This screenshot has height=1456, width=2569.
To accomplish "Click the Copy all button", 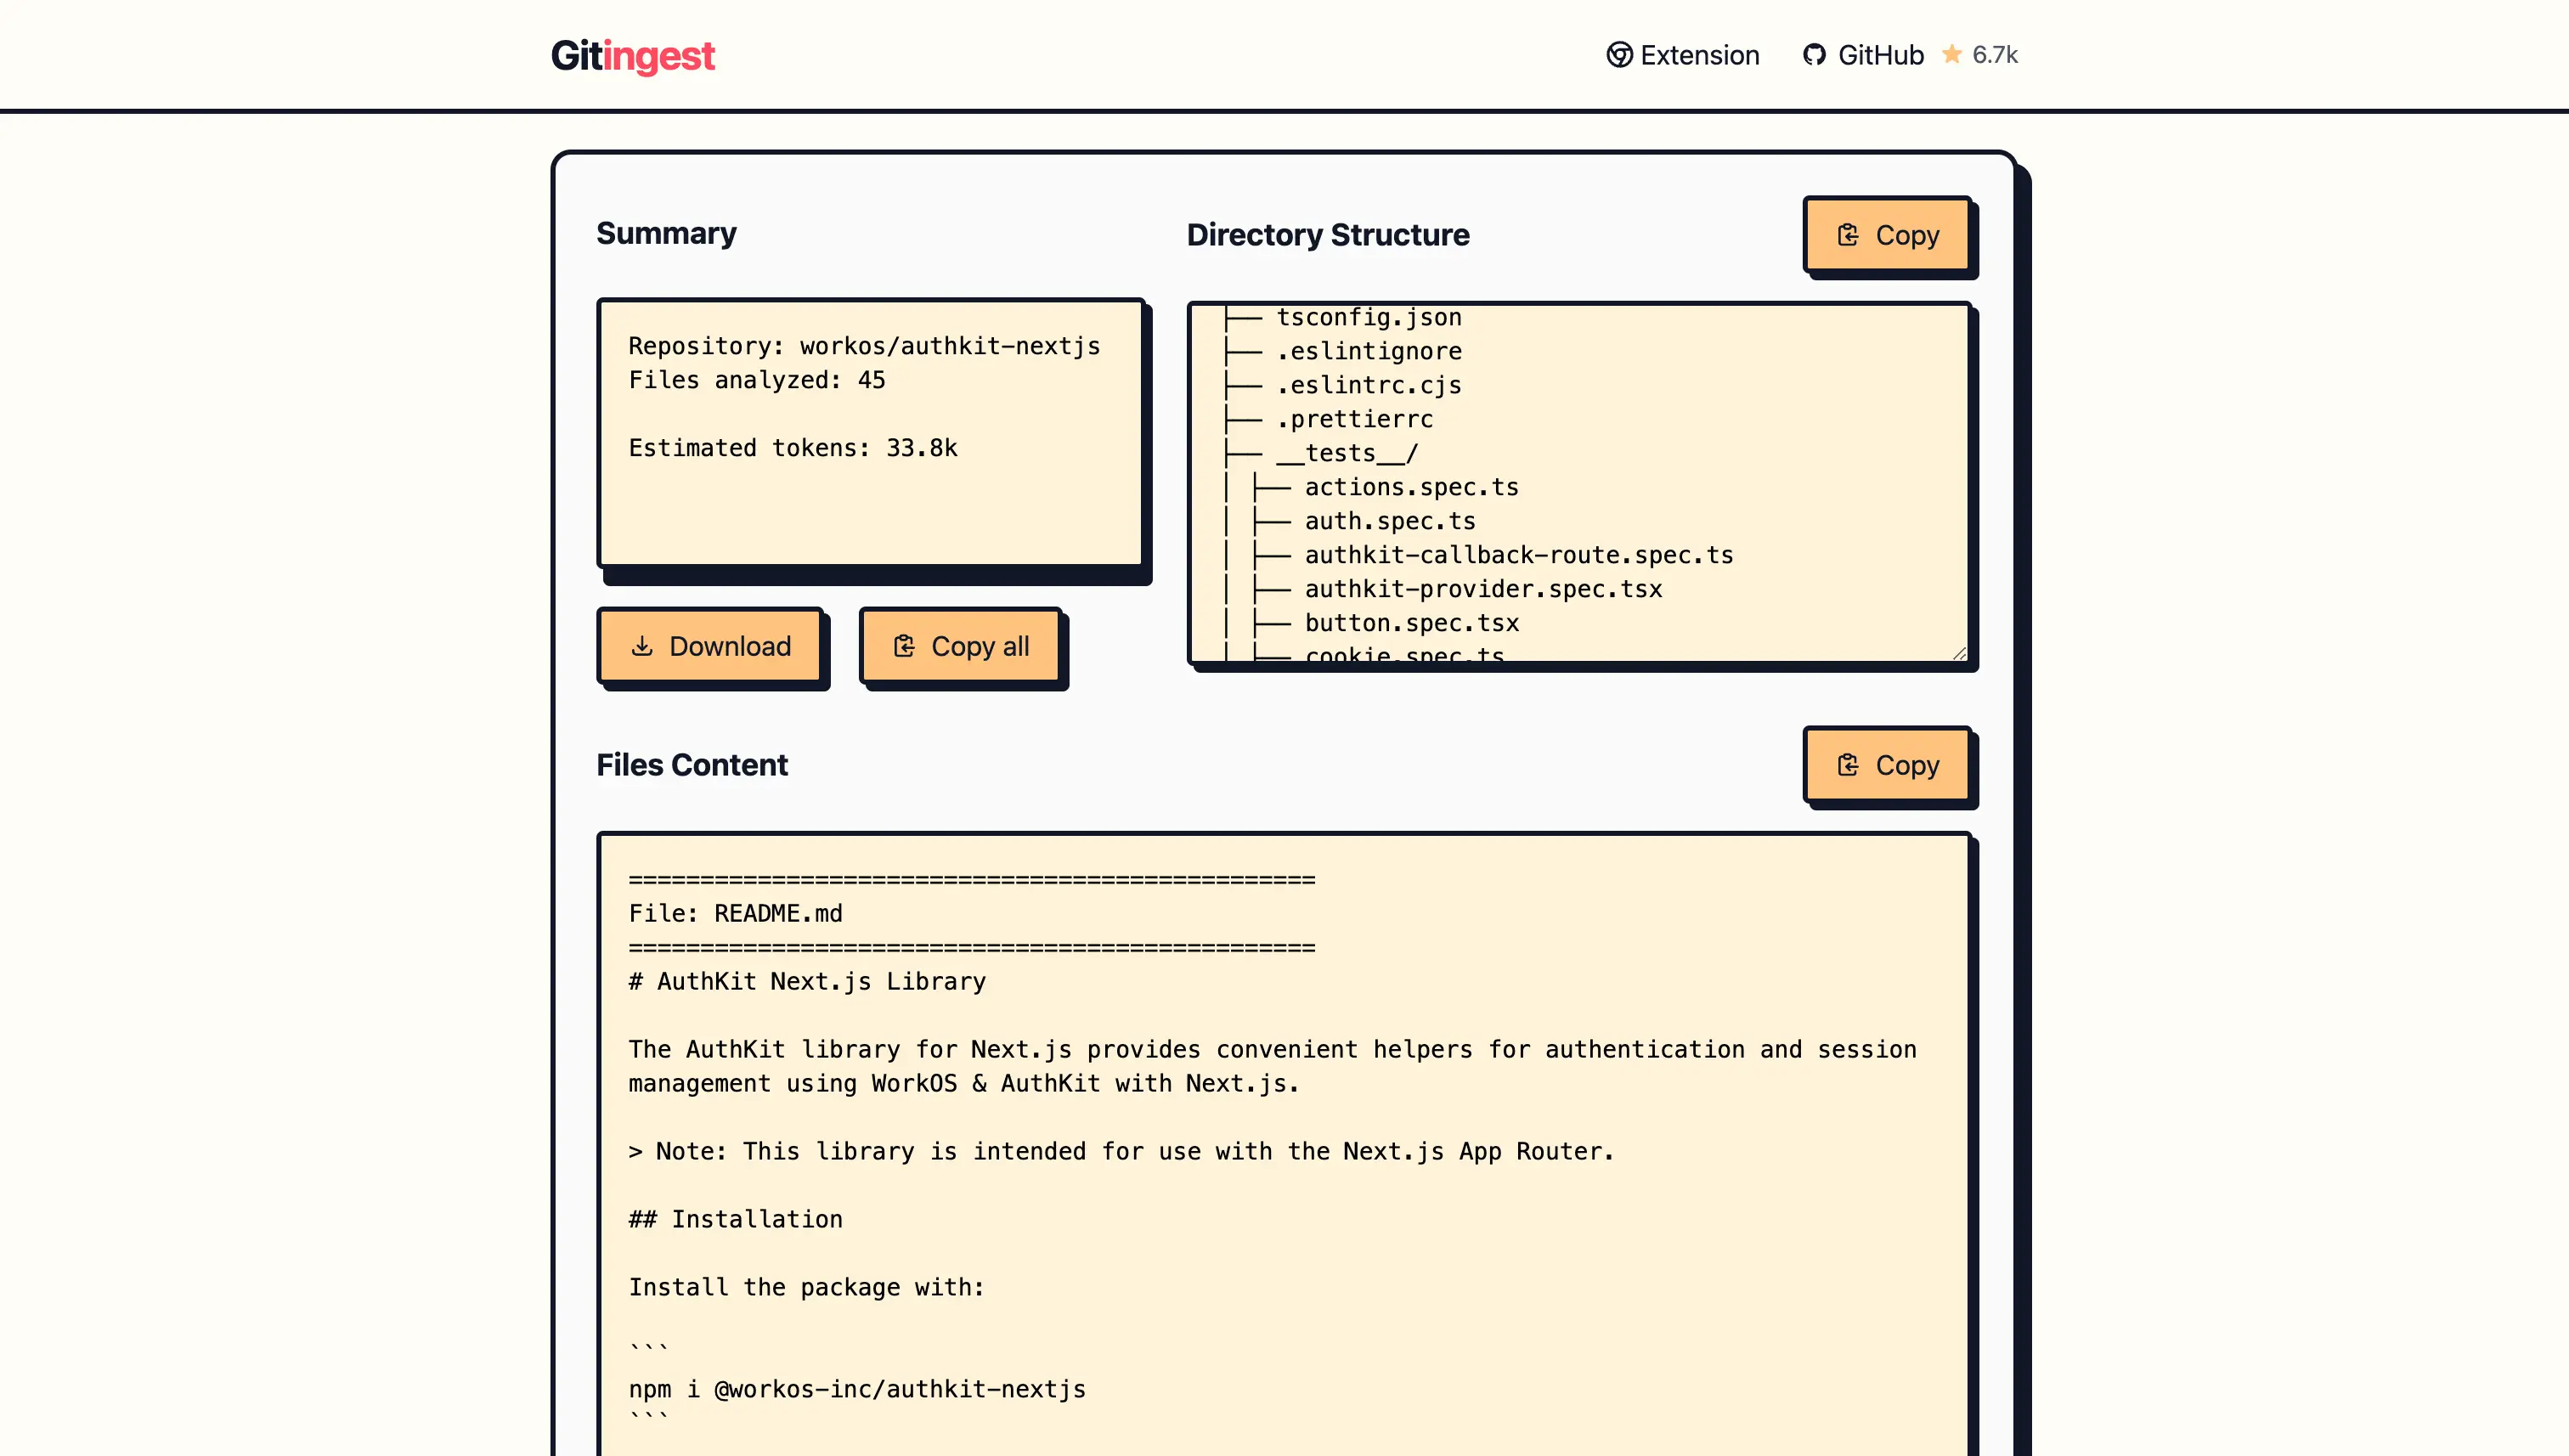I will coord(960,646).
